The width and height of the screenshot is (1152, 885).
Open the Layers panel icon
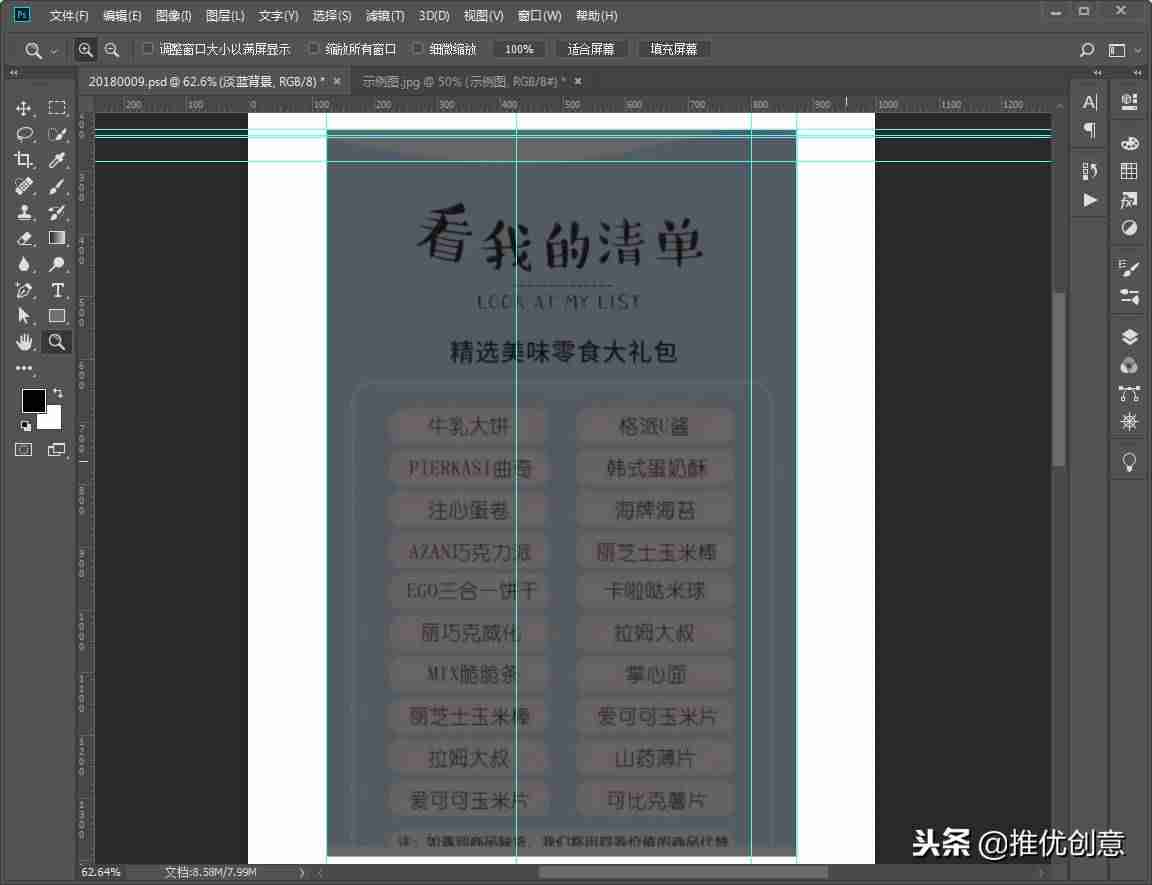[x=1129, y=337]
